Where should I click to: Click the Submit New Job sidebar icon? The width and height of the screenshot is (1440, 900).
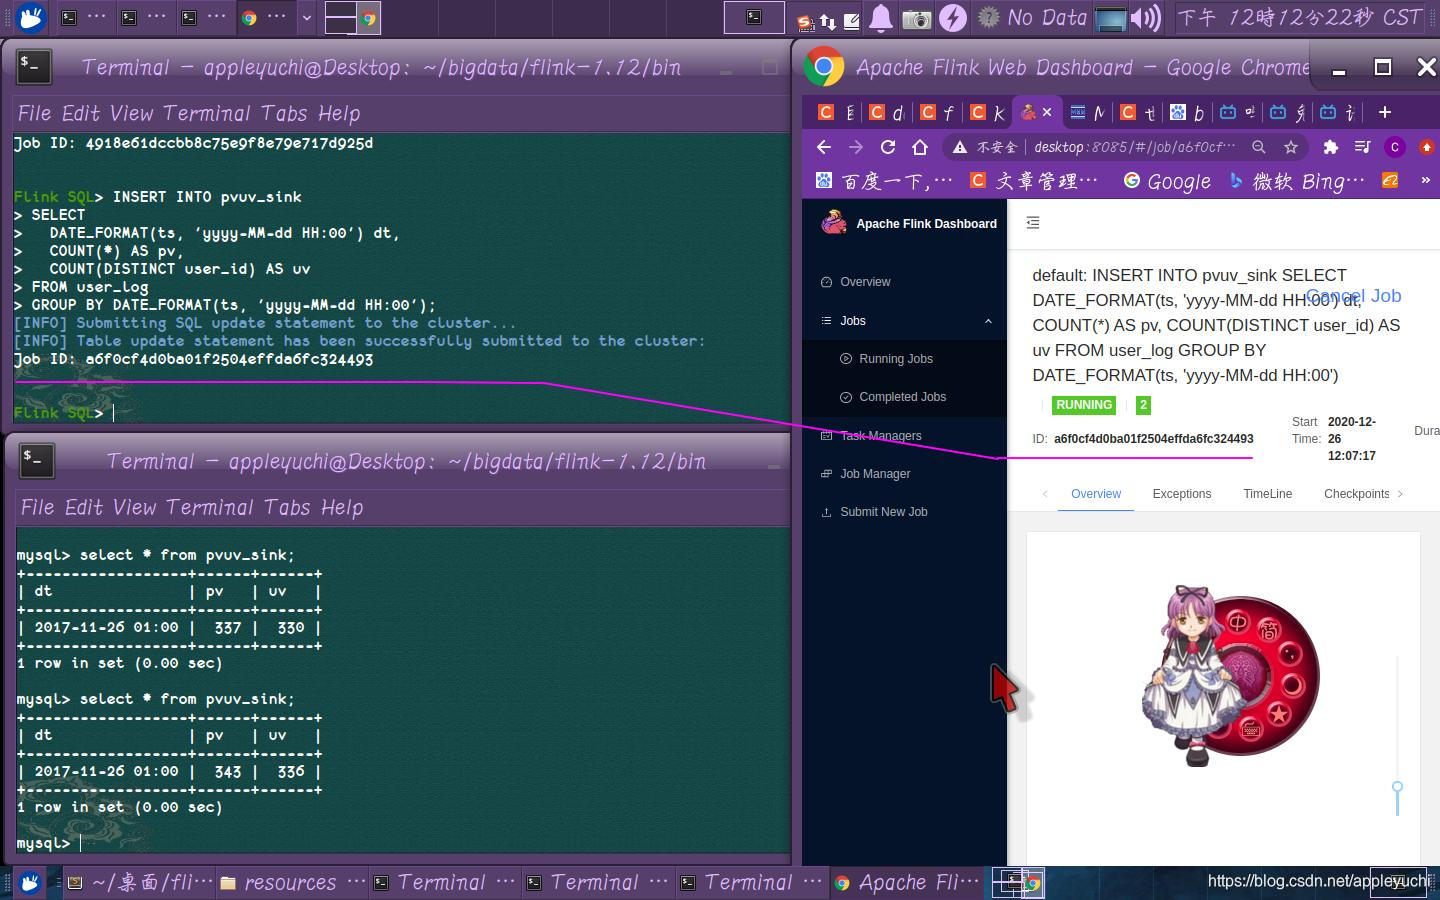tap(825, 512)
